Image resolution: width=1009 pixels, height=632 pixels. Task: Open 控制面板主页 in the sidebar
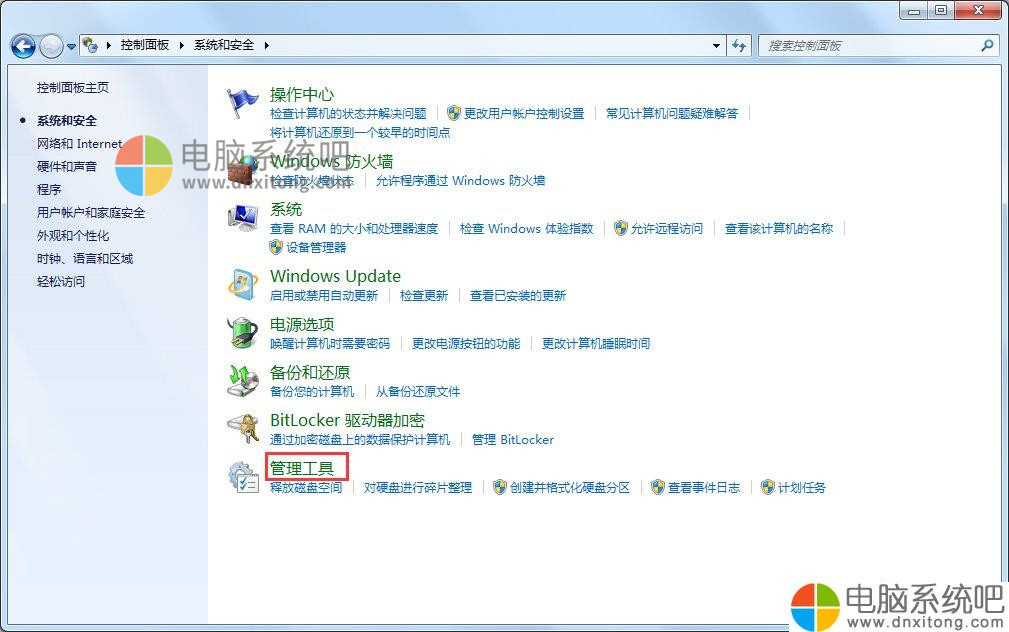tap(73, 88)
